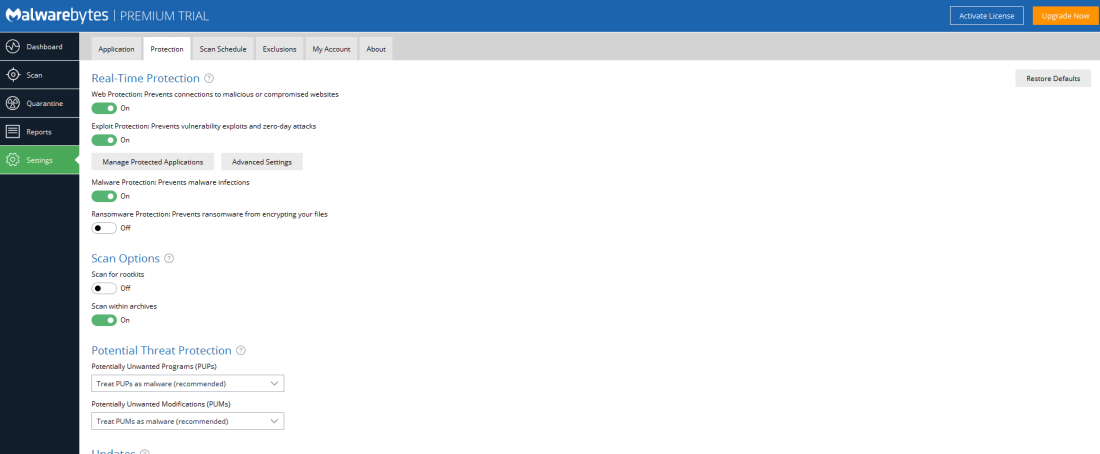Viewport: 1100px width, 454px height.
Task: Click the Potential Threat Protection heading
Action: pyautogui.click(x=161, y=350)
